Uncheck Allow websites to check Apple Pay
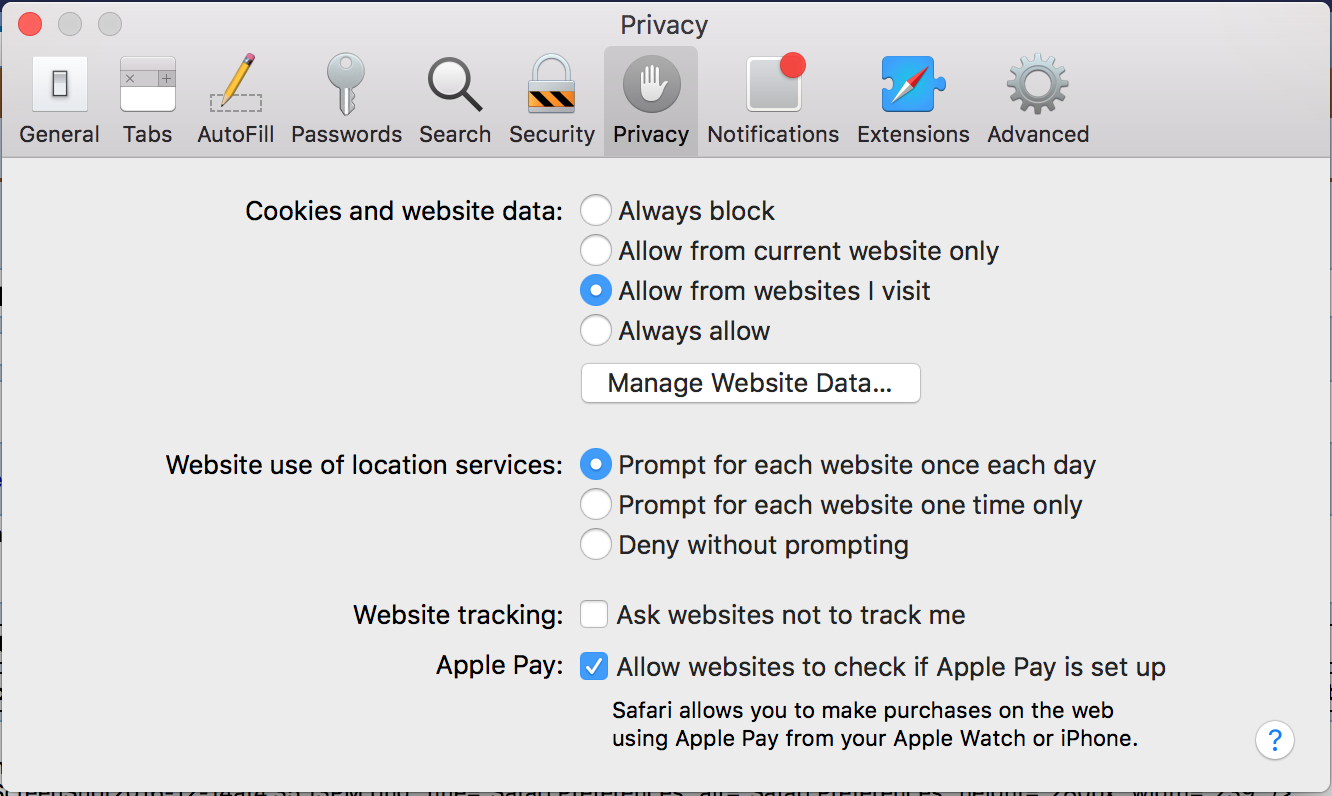Screen dimensions: 1332x796 [594, 666]
